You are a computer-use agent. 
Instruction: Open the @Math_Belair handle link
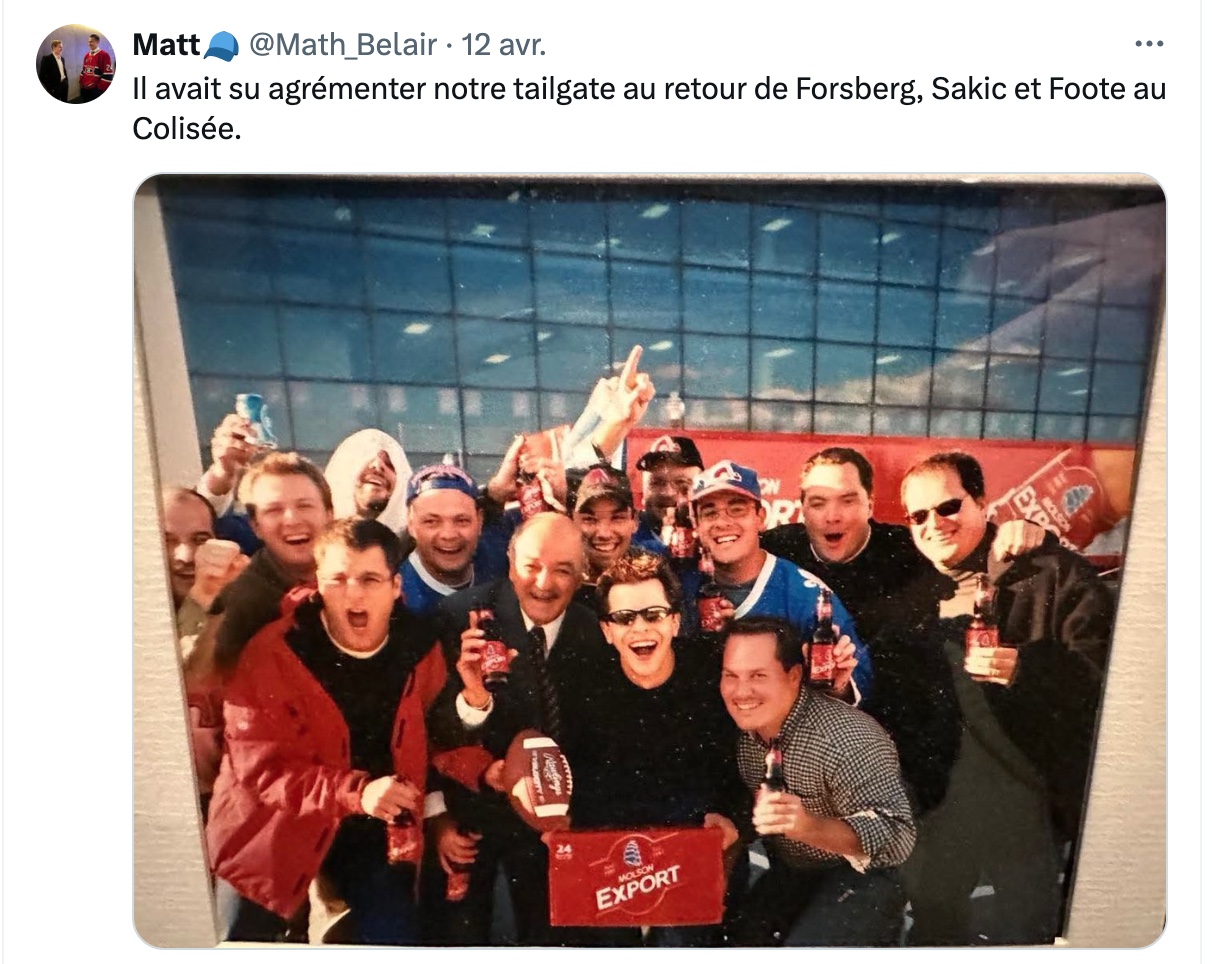click(x=342, y=45)
